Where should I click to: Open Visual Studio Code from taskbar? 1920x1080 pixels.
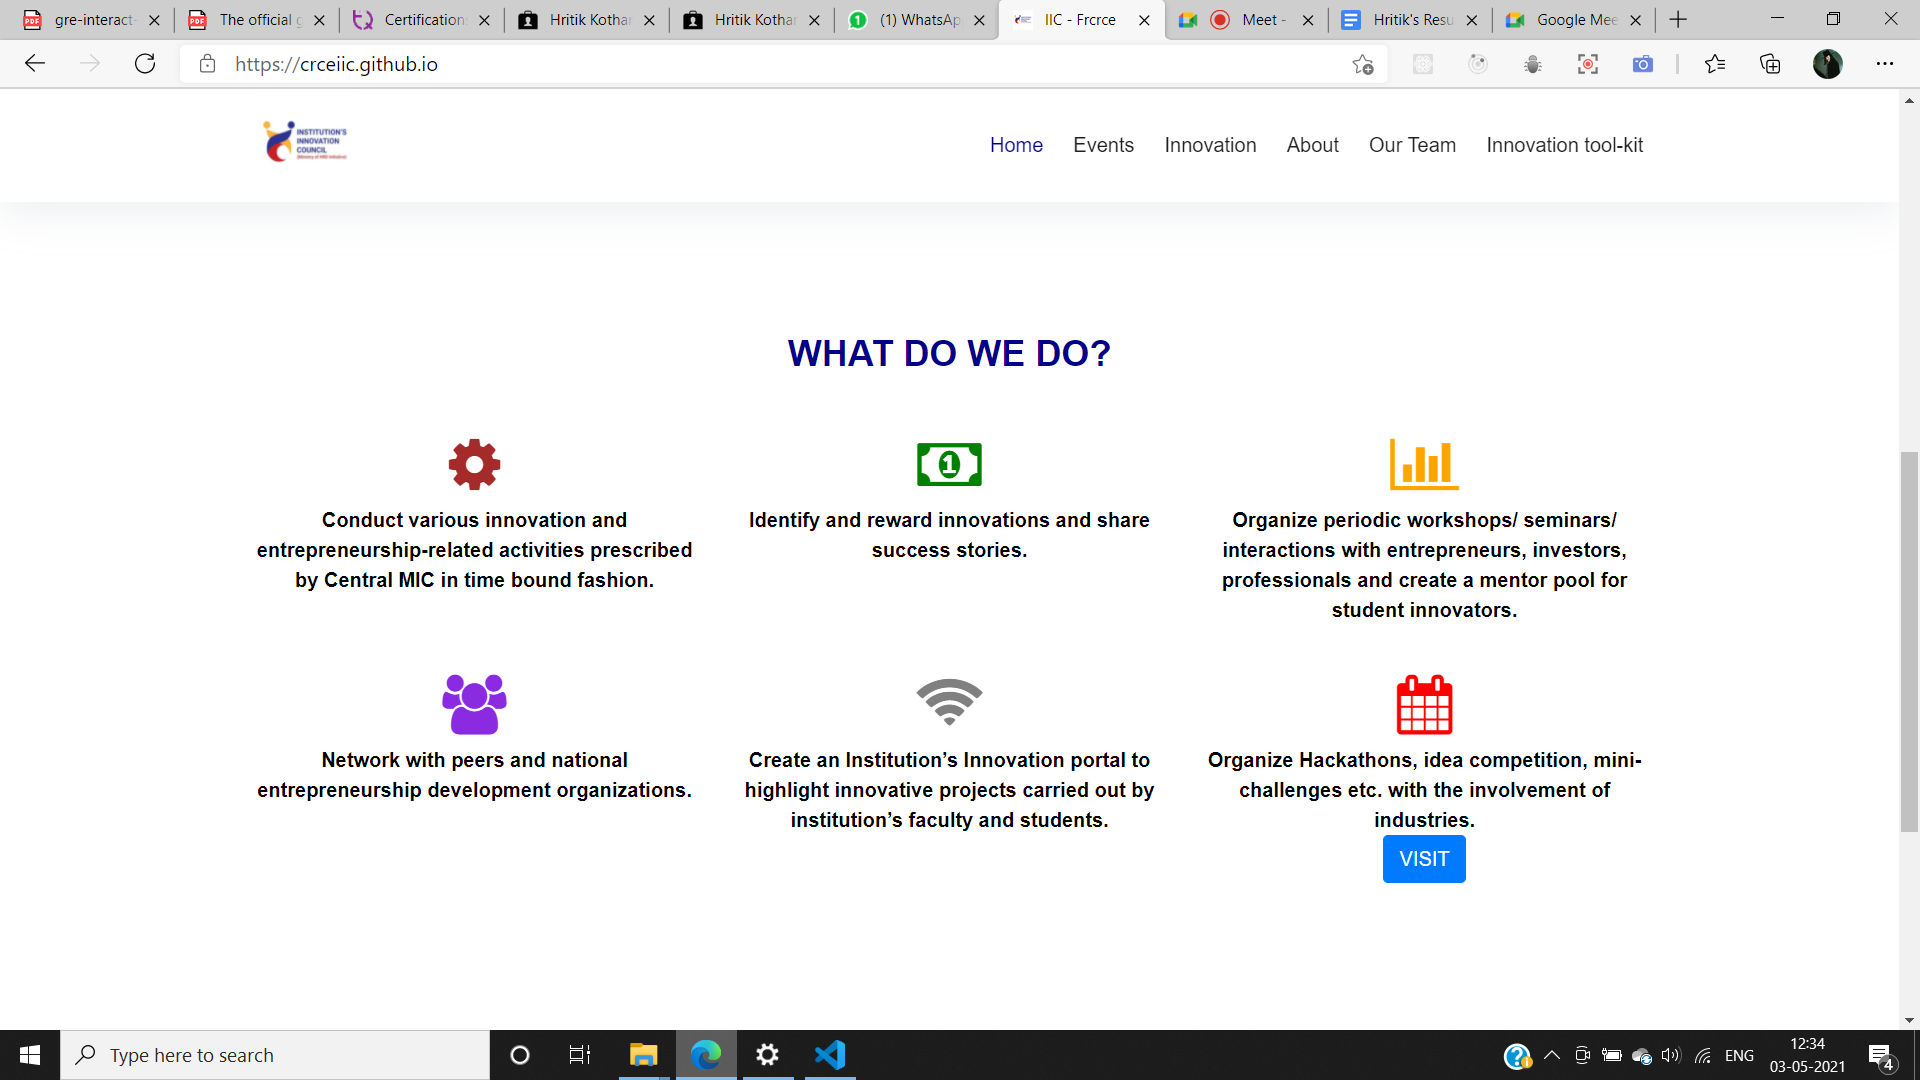pyautogui.click(x=830, y=1055)
